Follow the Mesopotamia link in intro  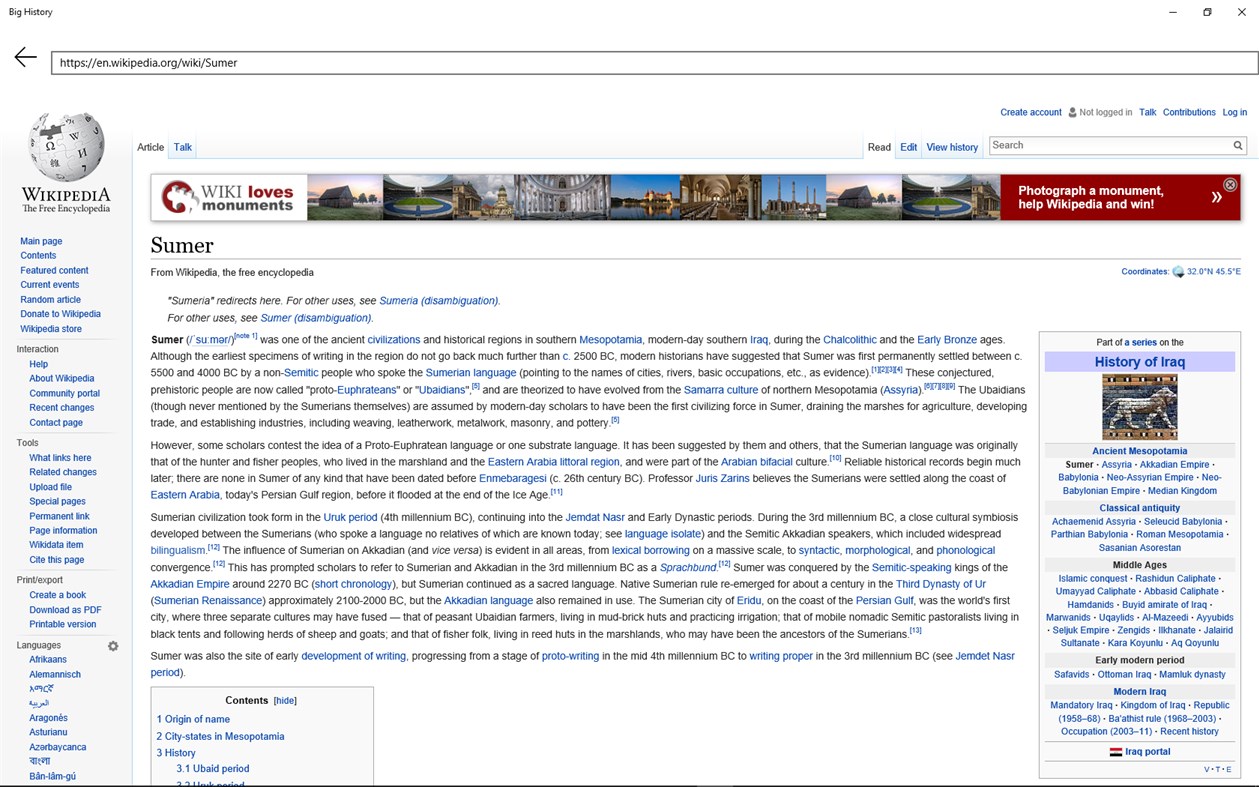[x=611, y=340]
